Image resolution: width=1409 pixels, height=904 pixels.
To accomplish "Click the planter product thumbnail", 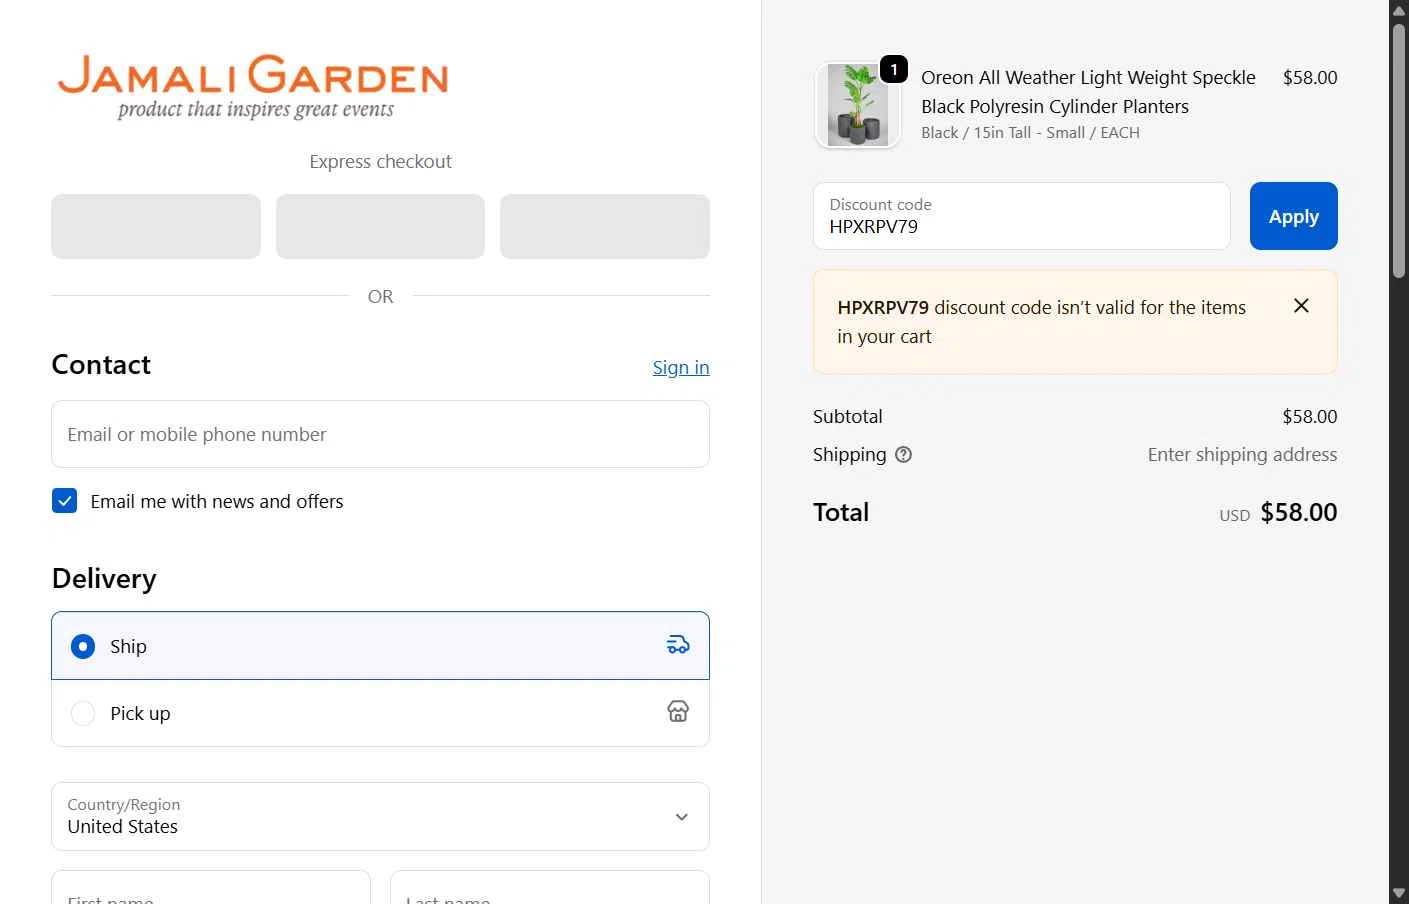I will (858, 105).
